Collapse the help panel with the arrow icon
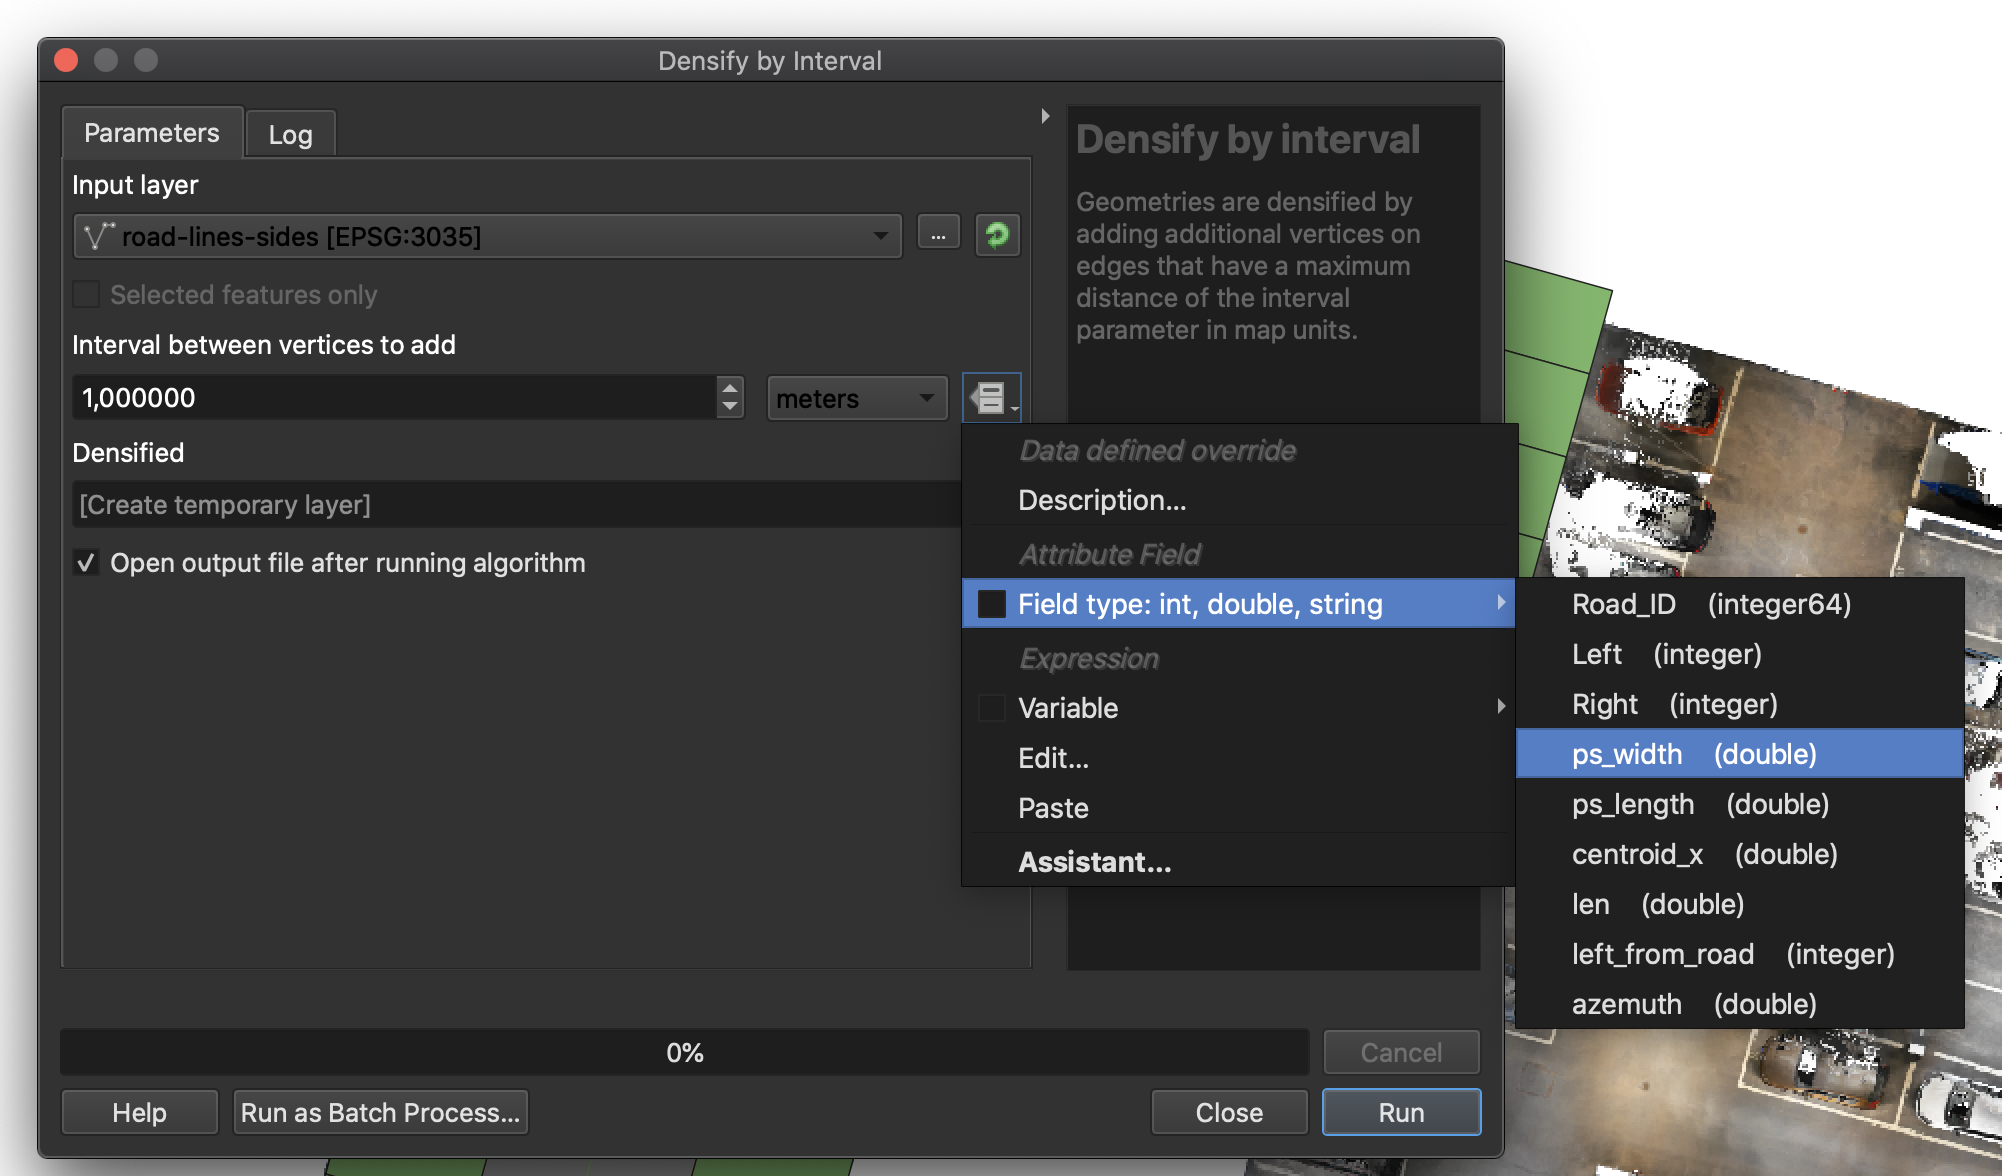The width and height of the screenshot is (2002, 1176). [1045, 115]
